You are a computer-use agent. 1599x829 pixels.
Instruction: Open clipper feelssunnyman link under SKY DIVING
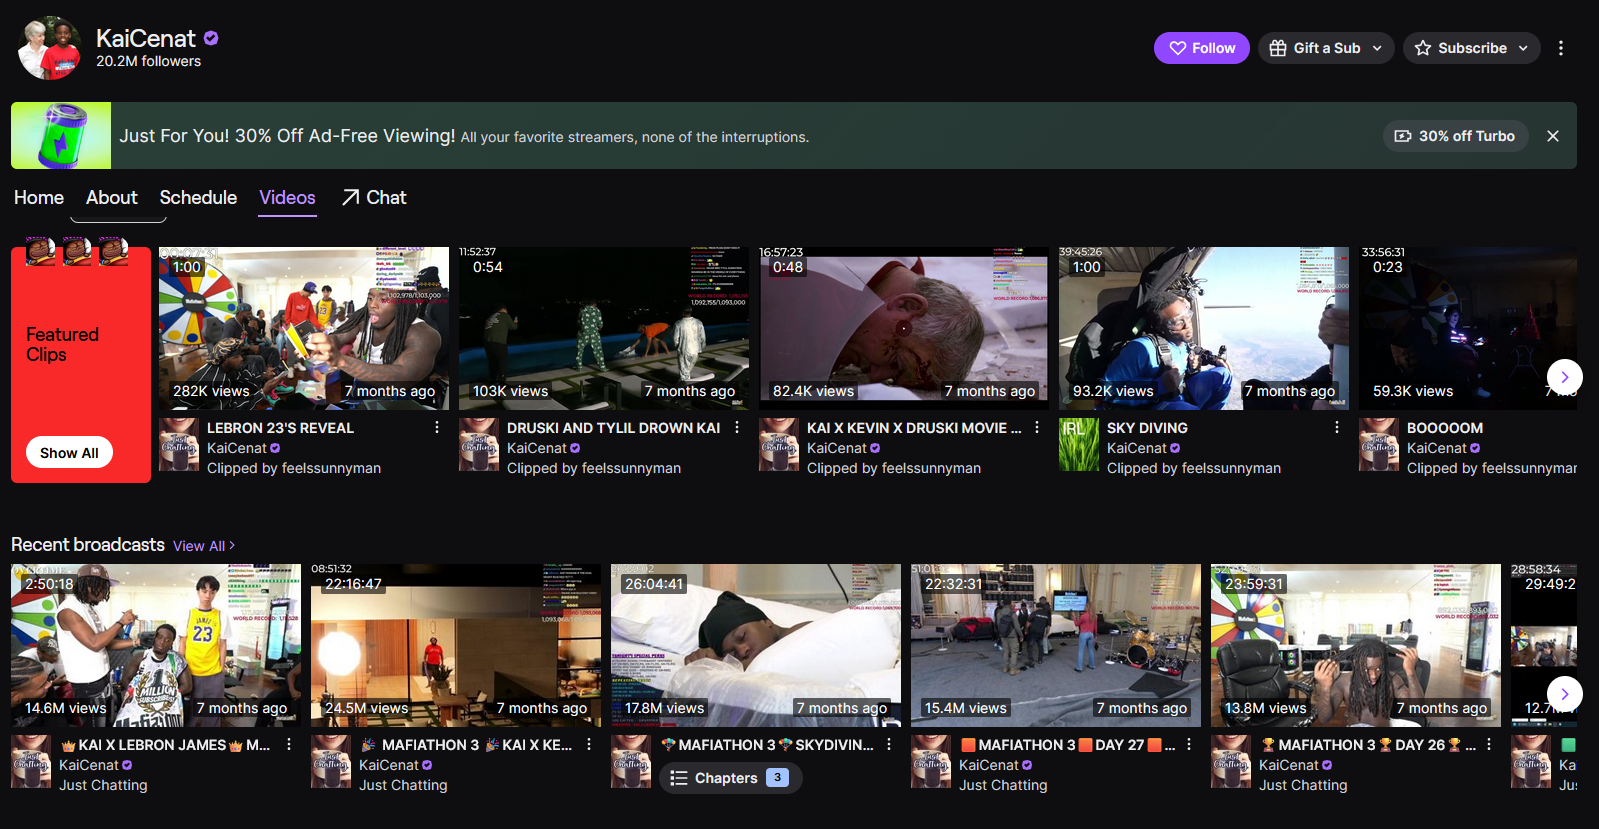(x=1194, y=468)
